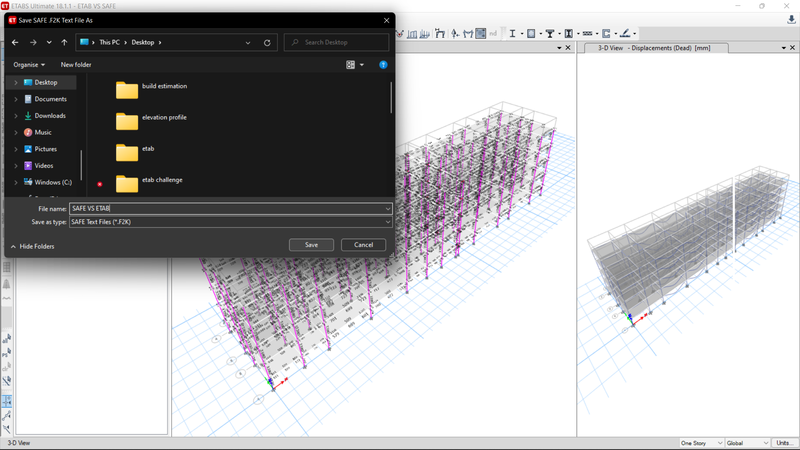800x450 pixels.
Task: Select Documents in navigation tree
Action: pos(51,99)
